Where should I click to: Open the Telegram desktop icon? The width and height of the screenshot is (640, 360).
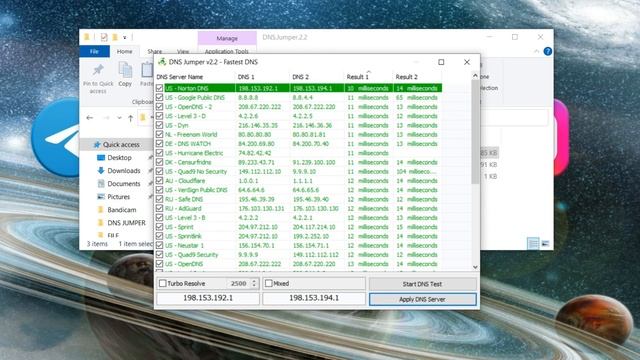coord(56,138)
